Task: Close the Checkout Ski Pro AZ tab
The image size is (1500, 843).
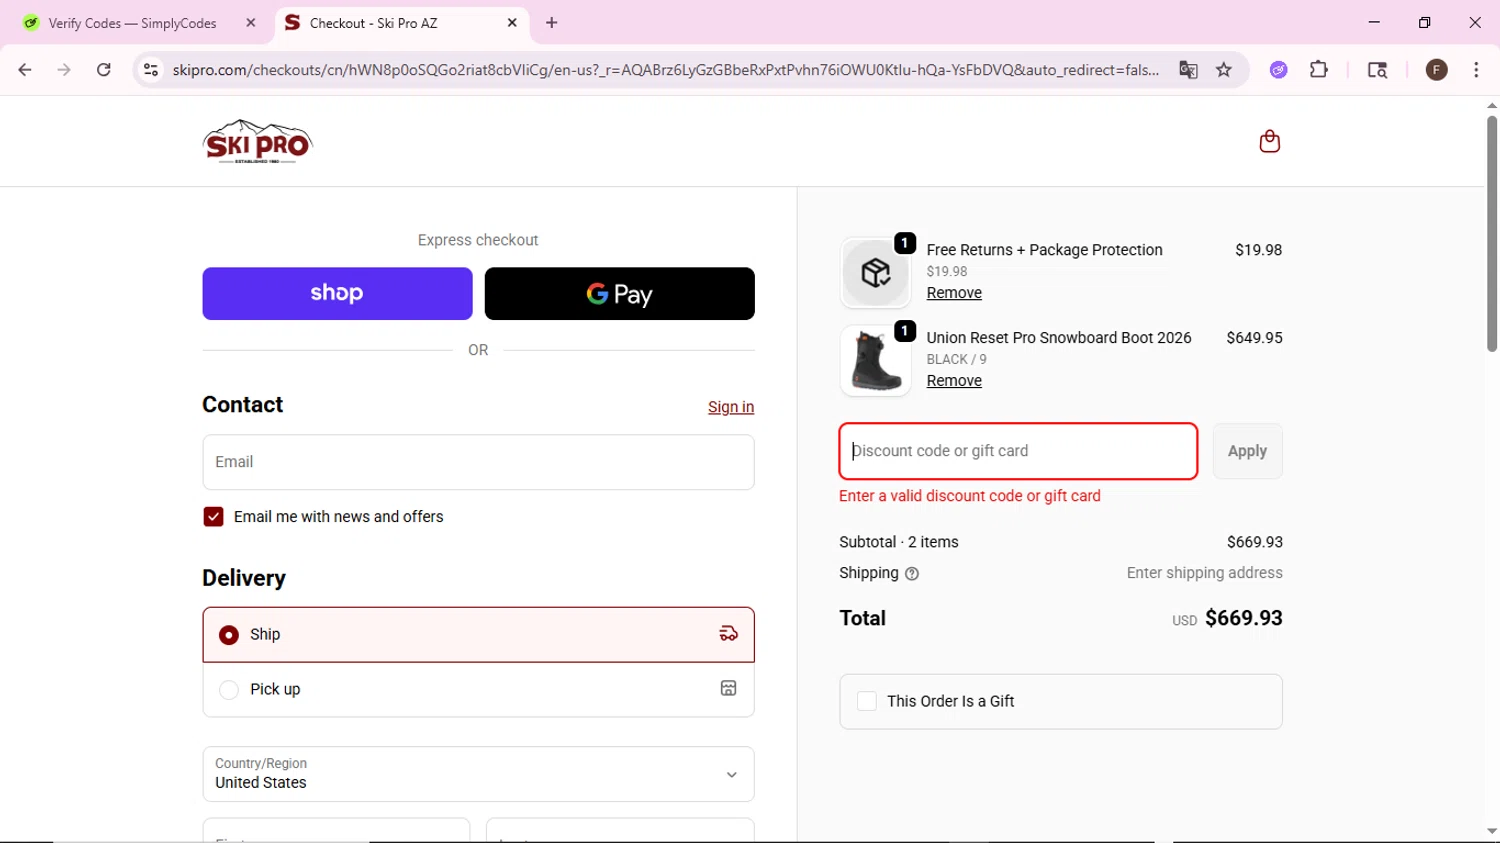Action: pos(512,22)
